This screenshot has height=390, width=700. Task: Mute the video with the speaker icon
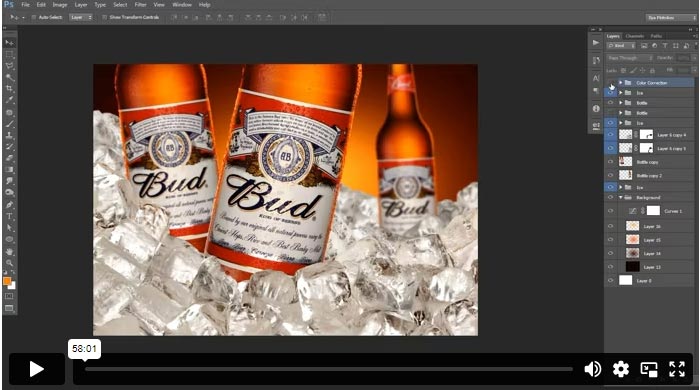[592, 369]
